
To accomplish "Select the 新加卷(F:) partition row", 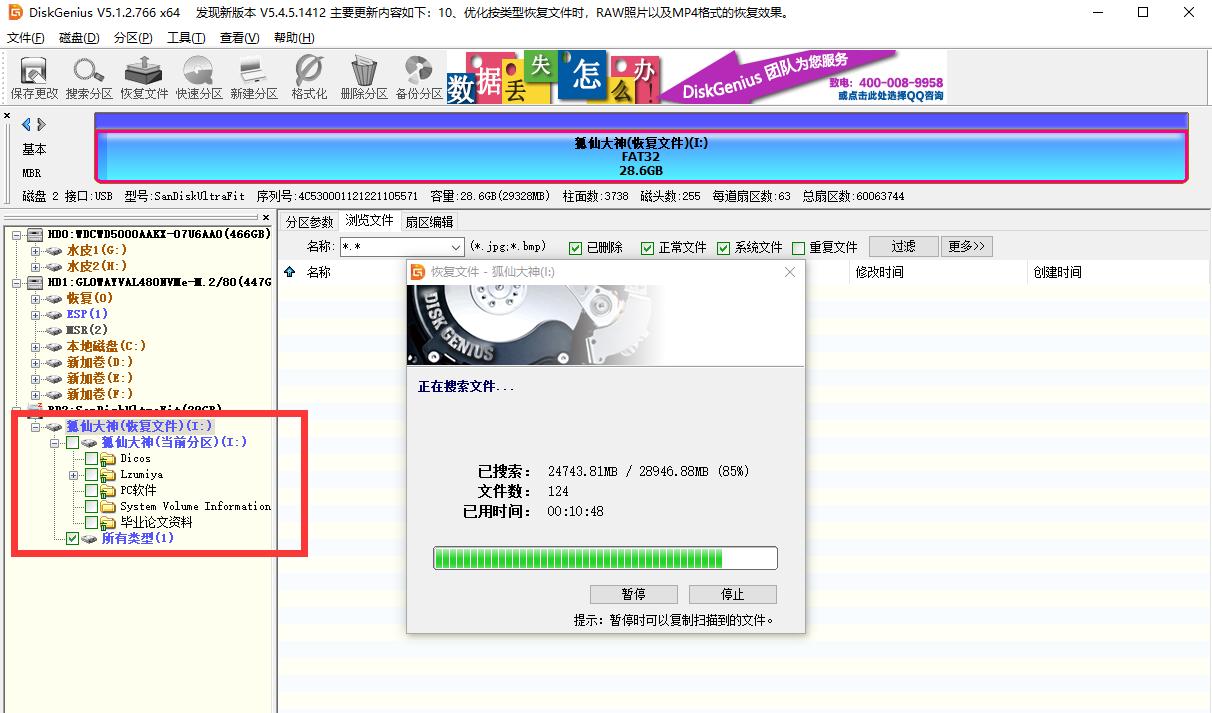I will point(99,394).
